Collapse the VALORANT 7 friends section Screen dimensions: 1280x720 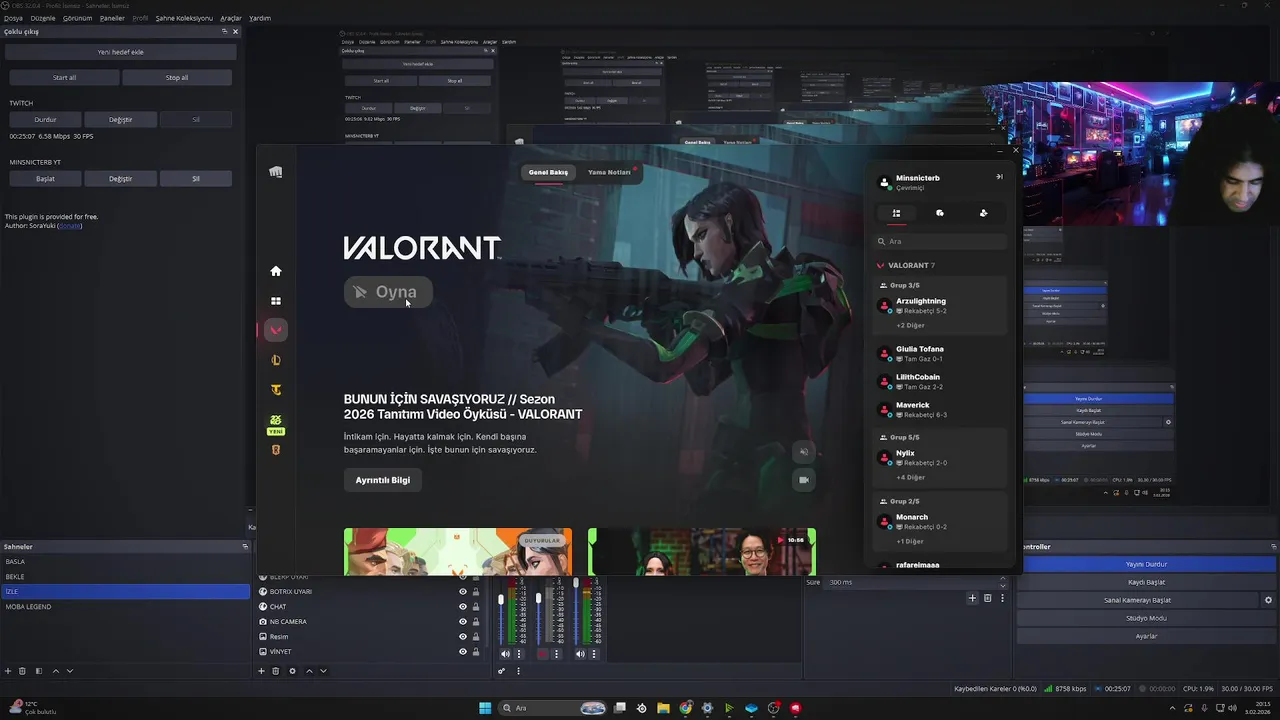pyautogui.click(x=906, y=265)
